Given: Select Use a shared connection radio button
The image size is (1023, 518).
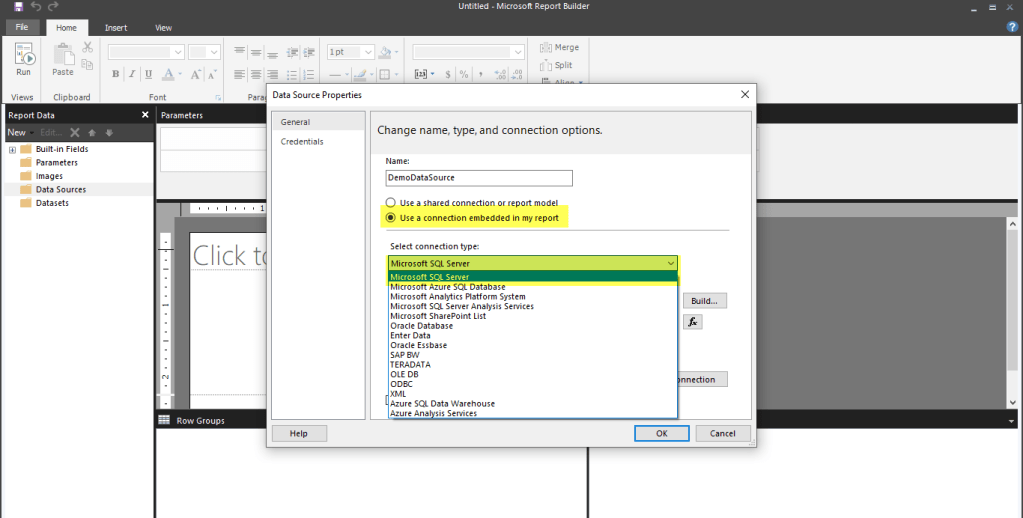Looking at the screenshot, I should (391, 203).
